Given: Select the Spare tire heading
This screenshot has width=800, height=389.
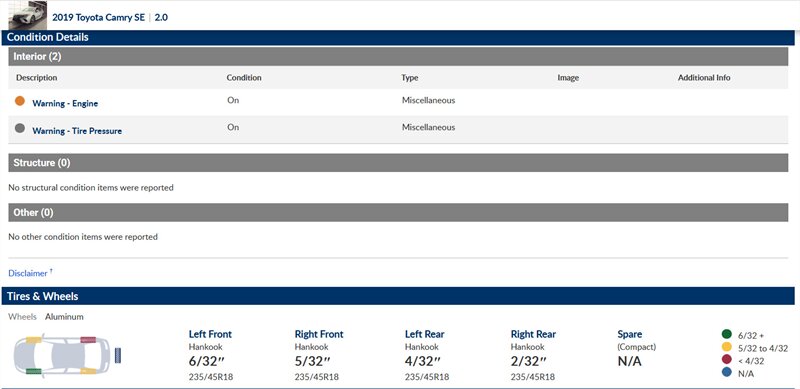Looking at the screenshot, I should point(630,334).
